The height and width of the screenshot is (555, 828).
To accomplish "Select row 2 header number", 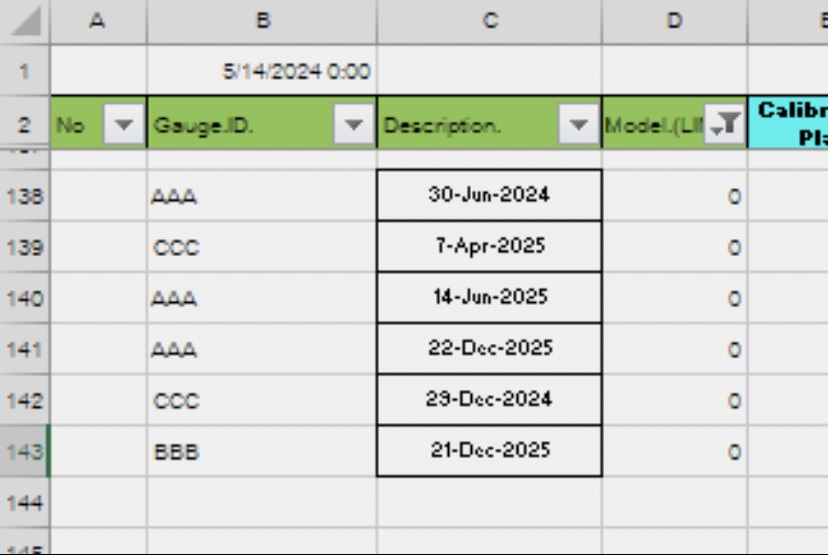I will click(24, 124).
